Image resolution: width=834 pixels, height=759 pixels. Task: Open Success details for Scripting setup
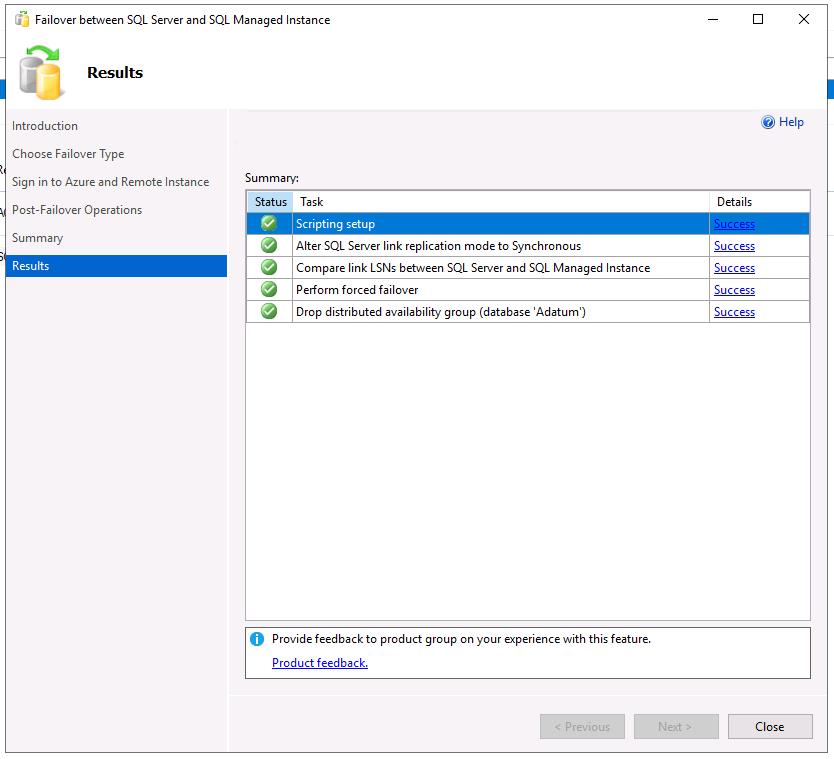[x=734, y=224]
